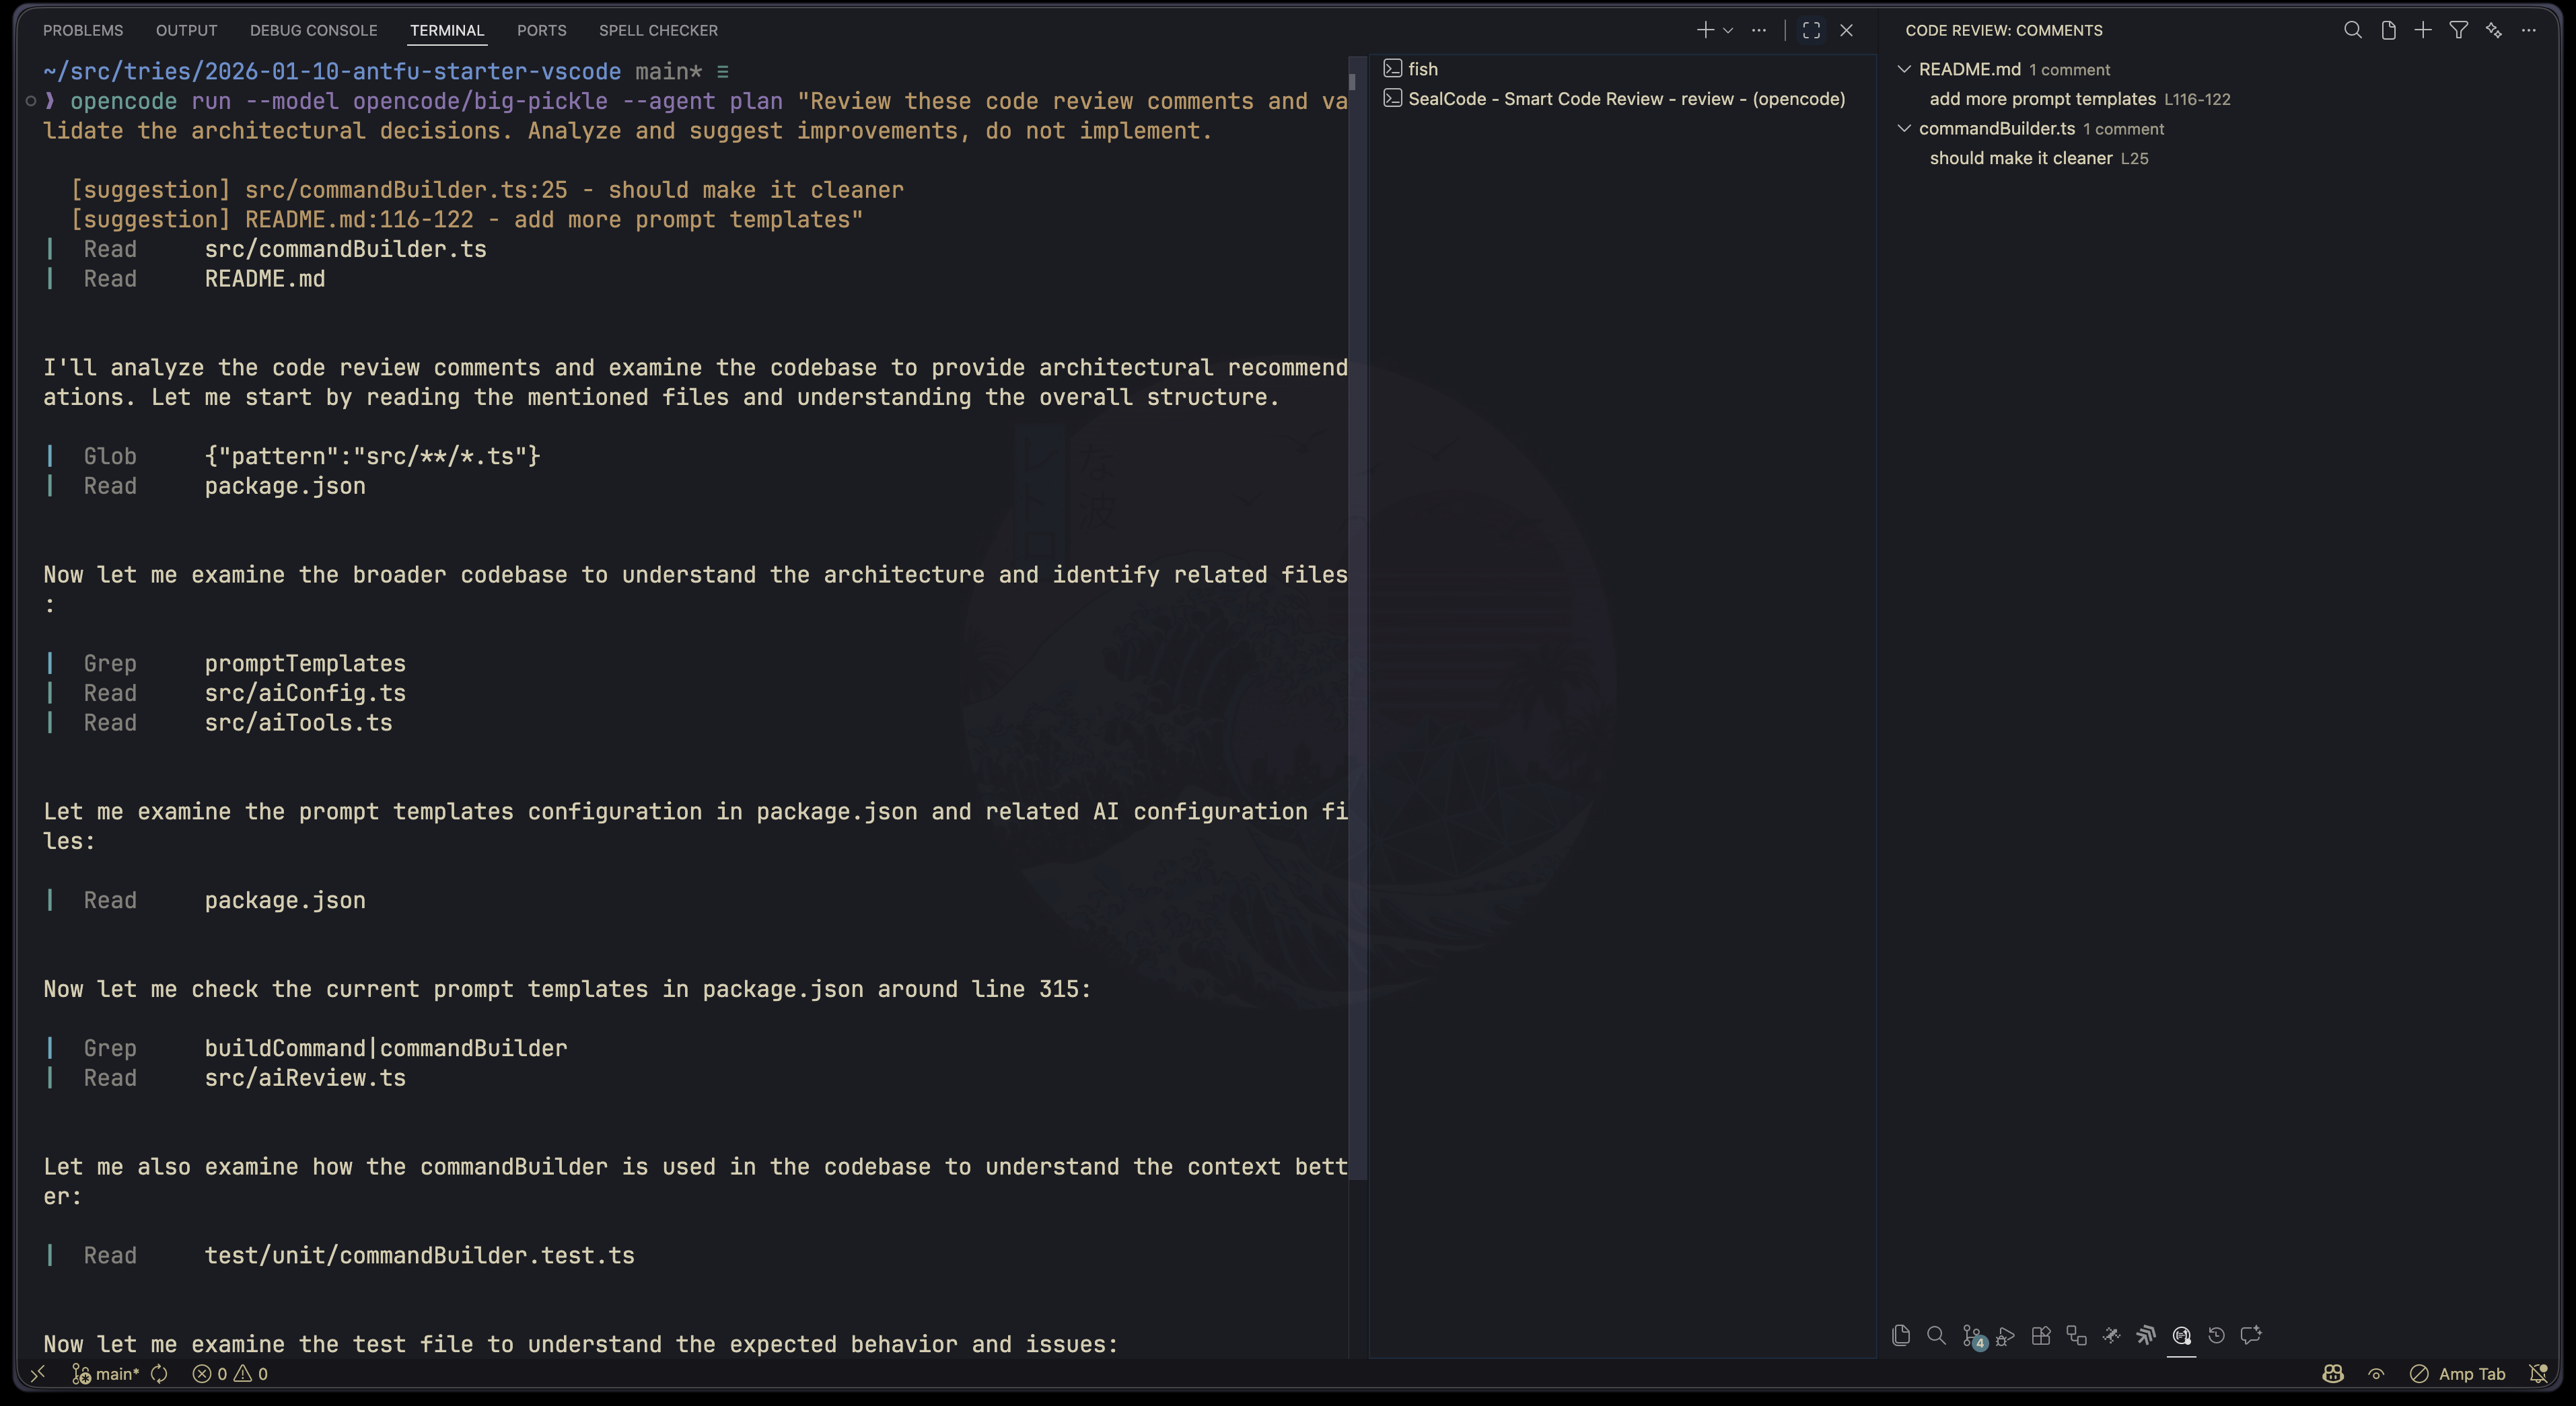Filter code review comments with funnel icon
The image size is (2576, 1406).
coord(2458,30)
